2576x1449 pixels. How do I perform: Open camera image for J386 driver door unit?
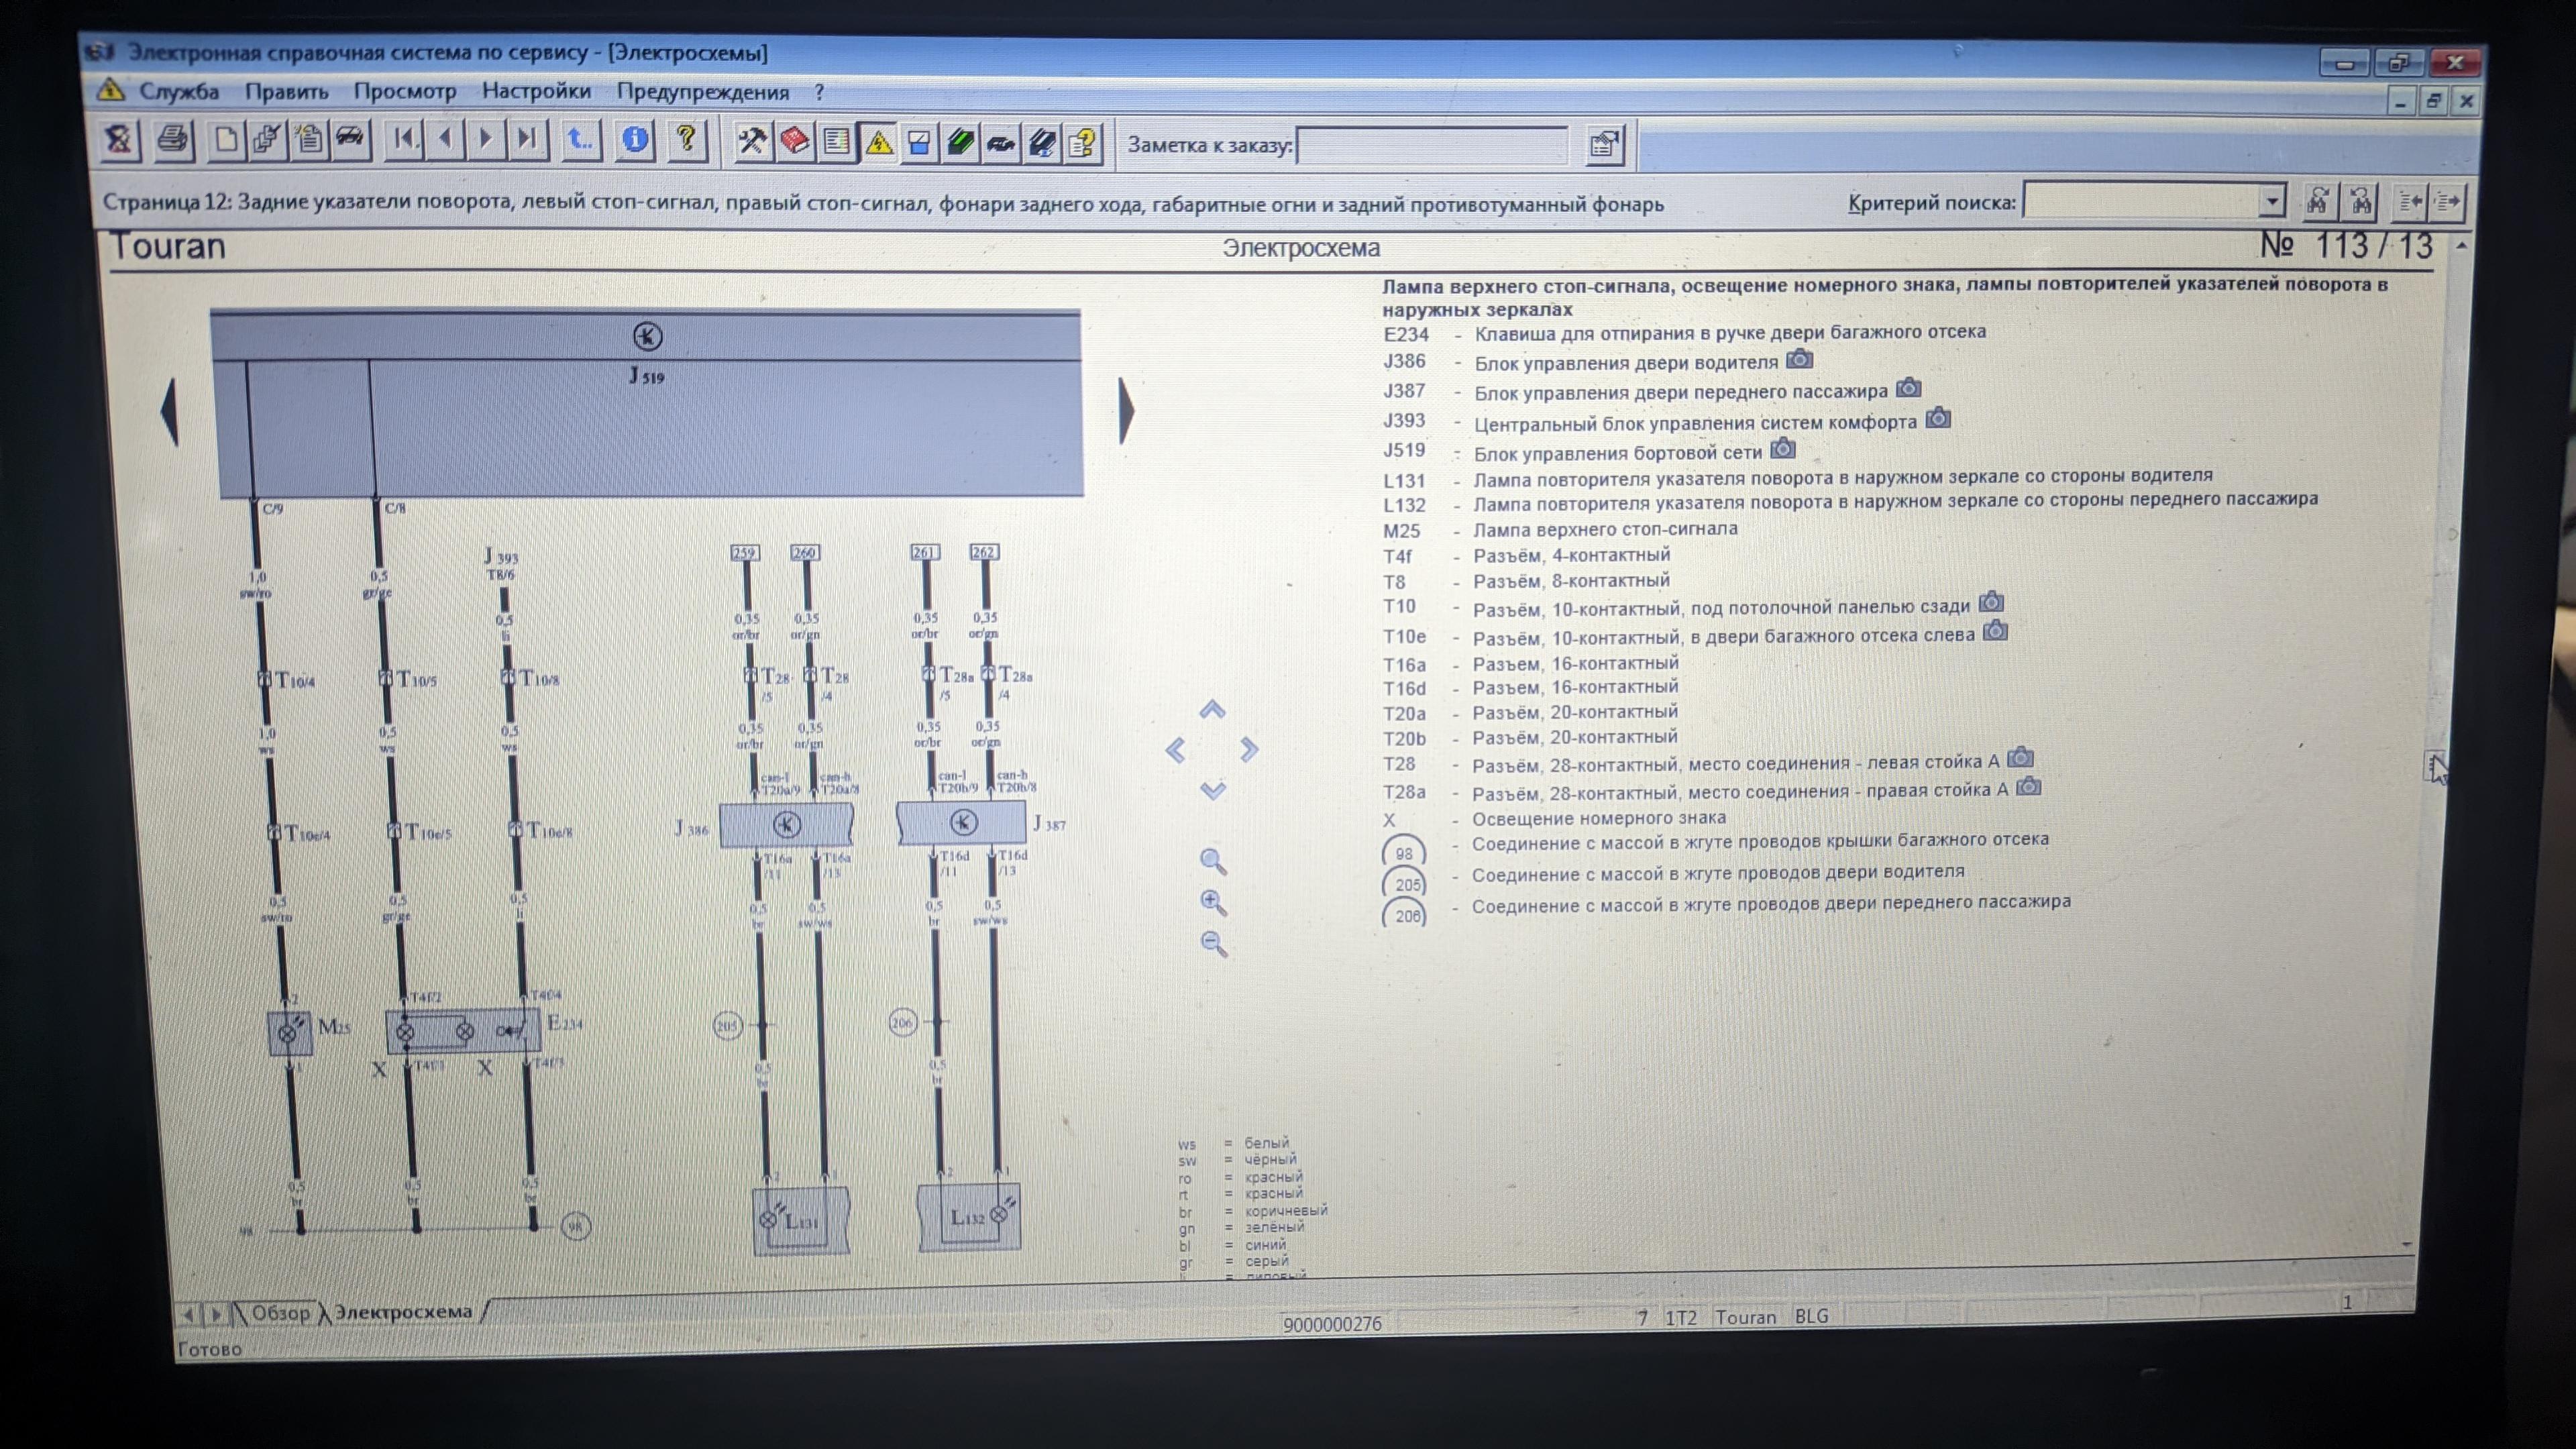coord(1799,359)
